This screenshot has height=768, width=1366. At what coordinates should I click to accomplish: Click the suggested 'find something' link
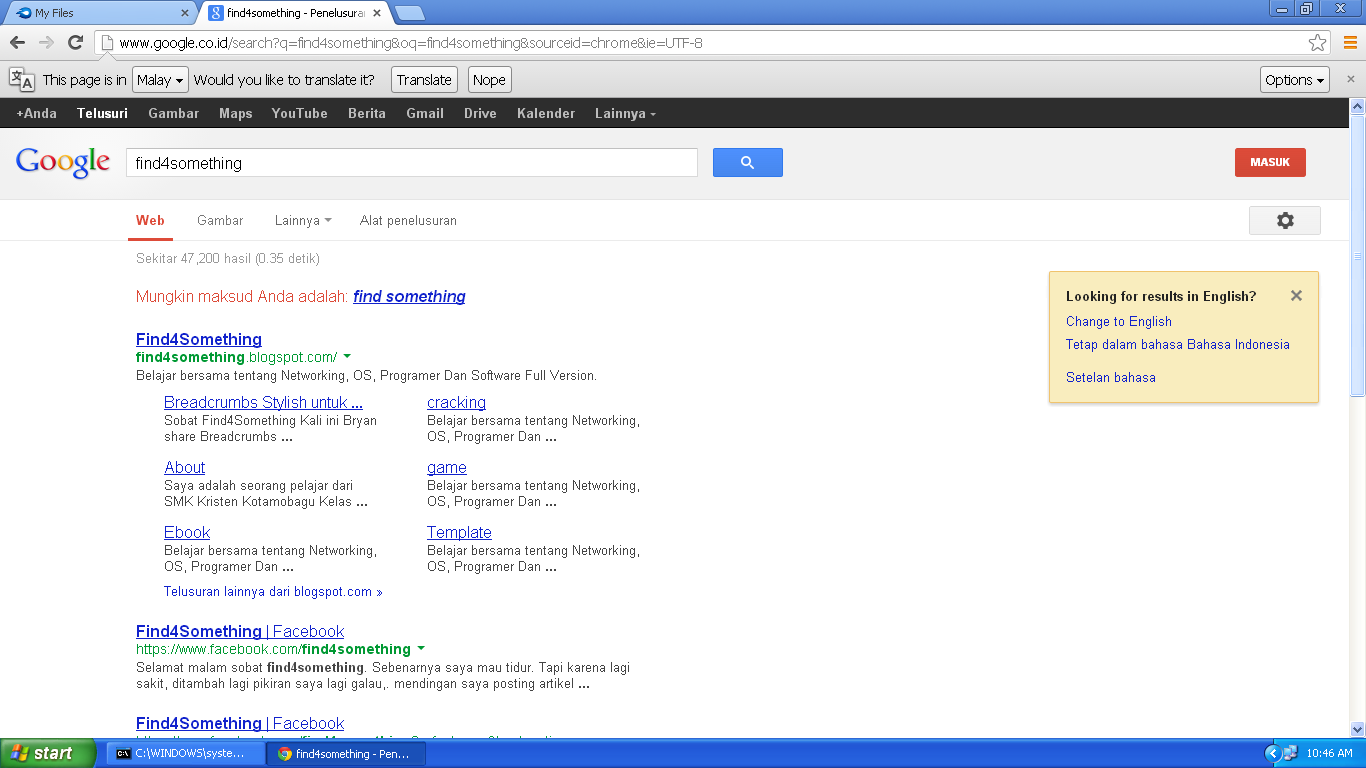409,296
